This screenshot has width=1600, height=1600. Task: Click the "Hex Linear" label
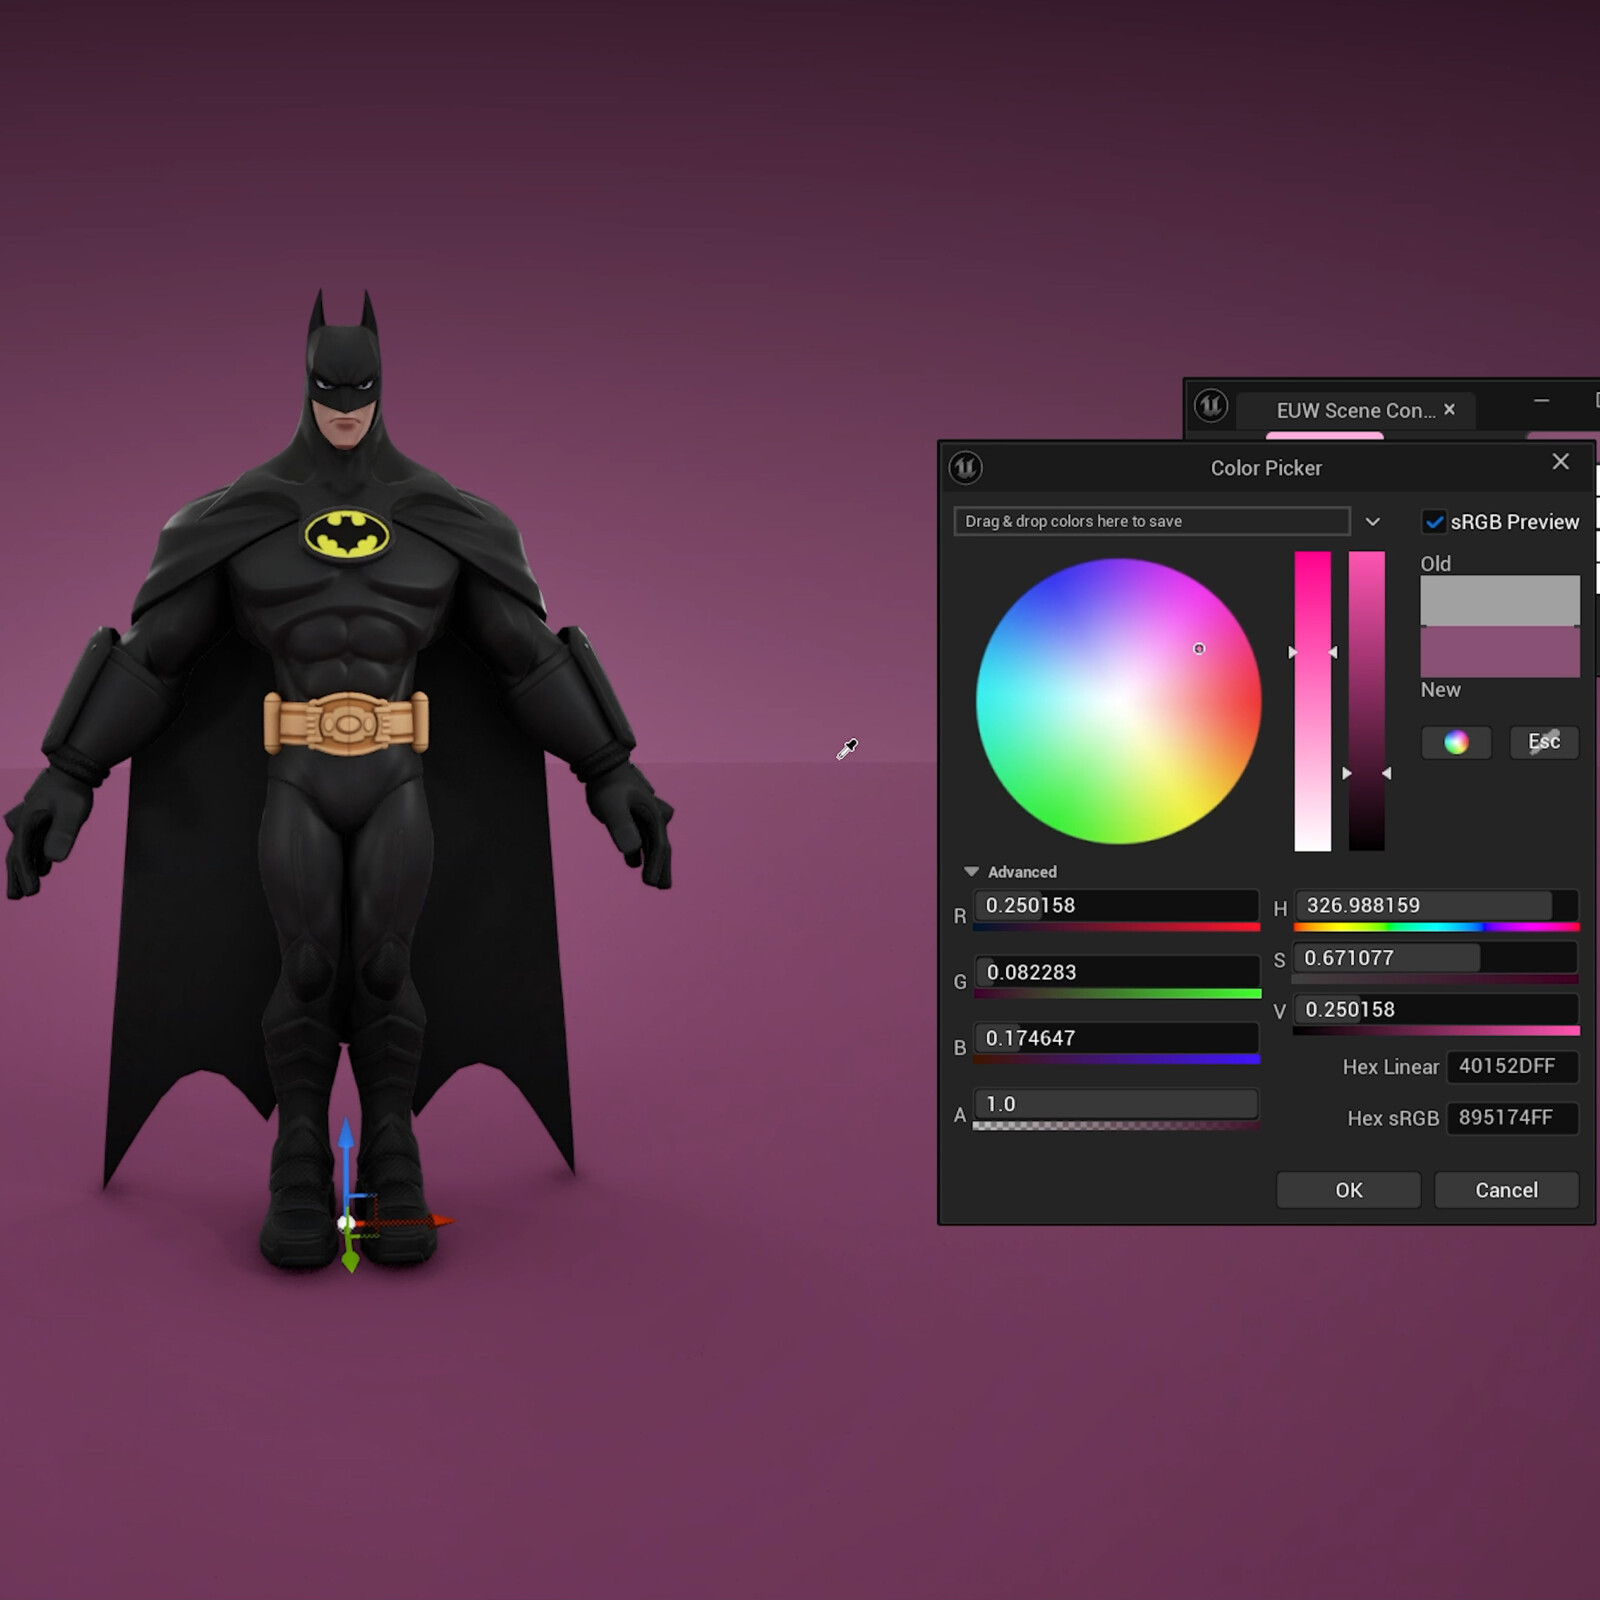(1390, 1067)
